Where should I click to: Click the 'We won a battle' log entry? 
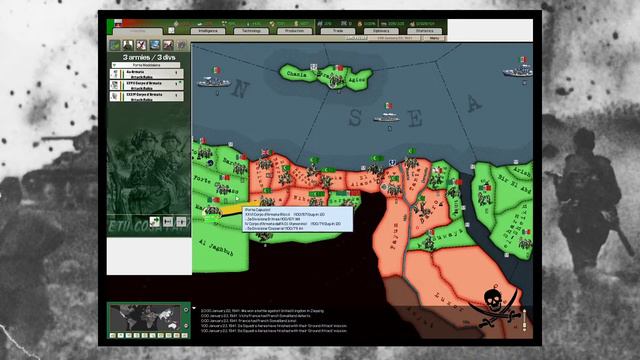coord(262,311)
